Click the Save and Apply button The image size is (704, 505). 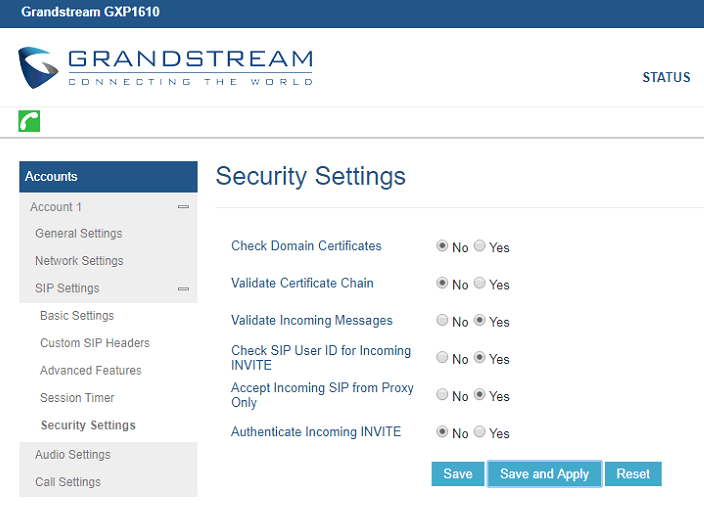(x=544, y=474)
